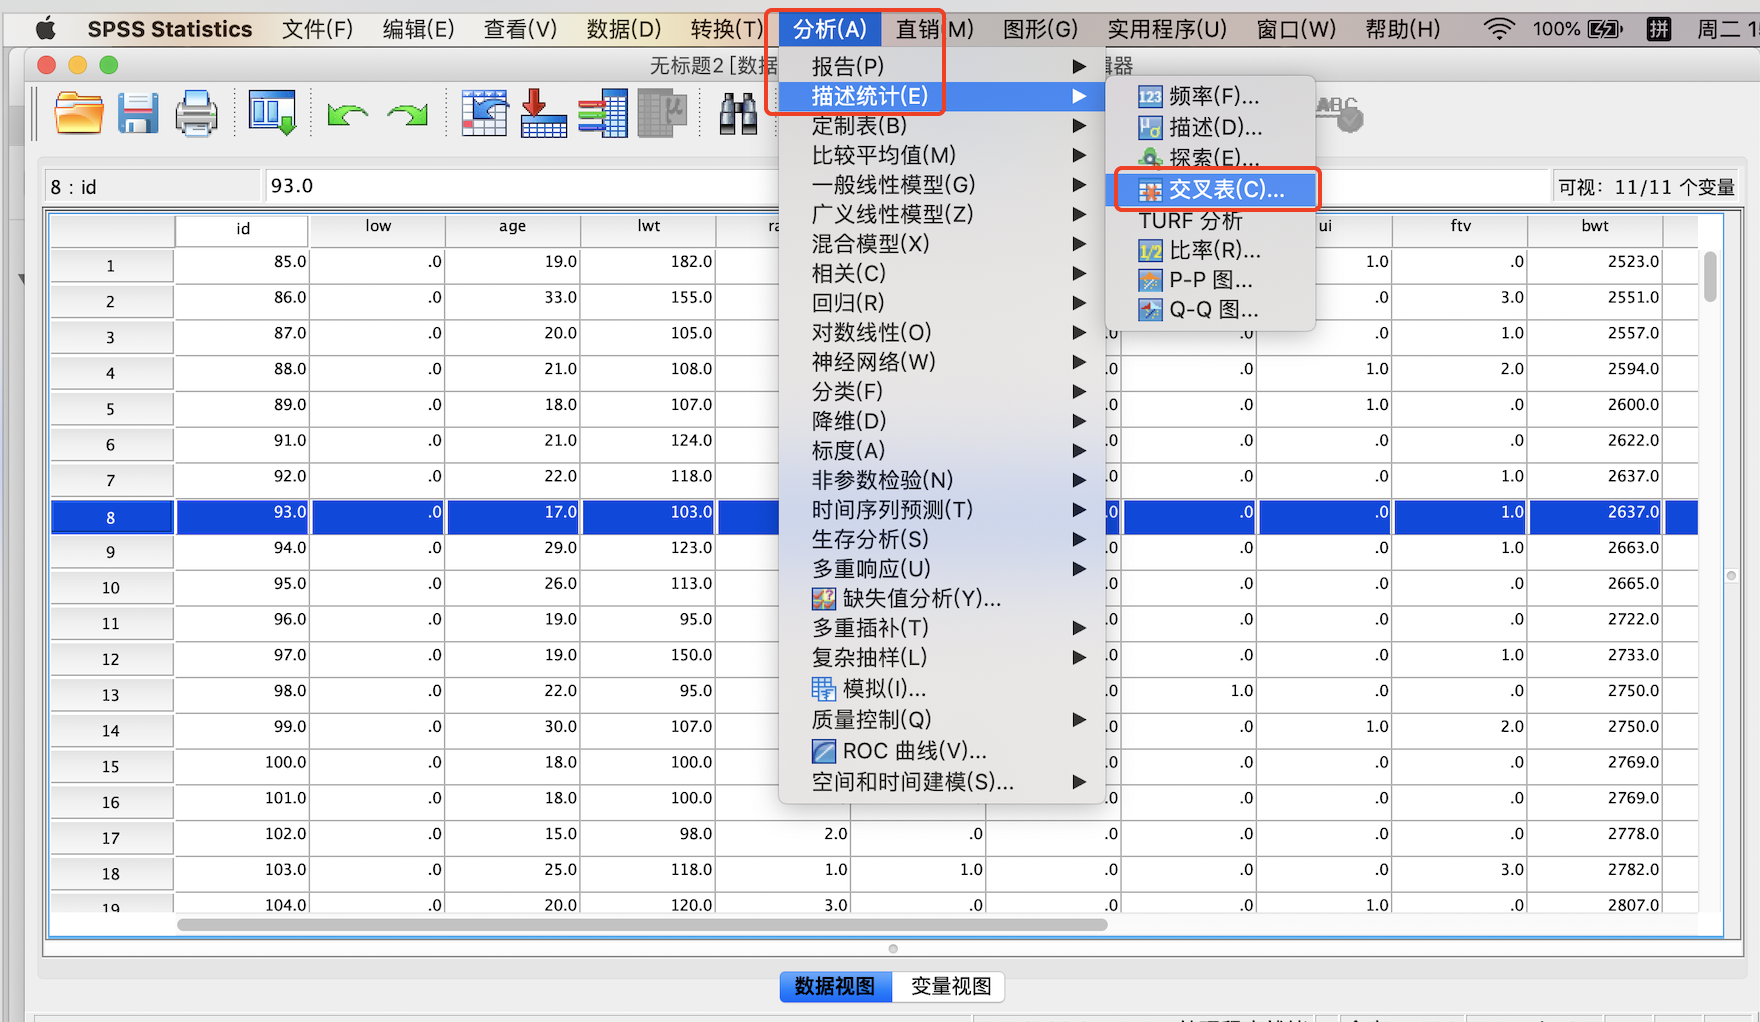Open the Variables info icon
Image resolution: width=1760 pixels, height=1022 pixels.
coord(603,113)
